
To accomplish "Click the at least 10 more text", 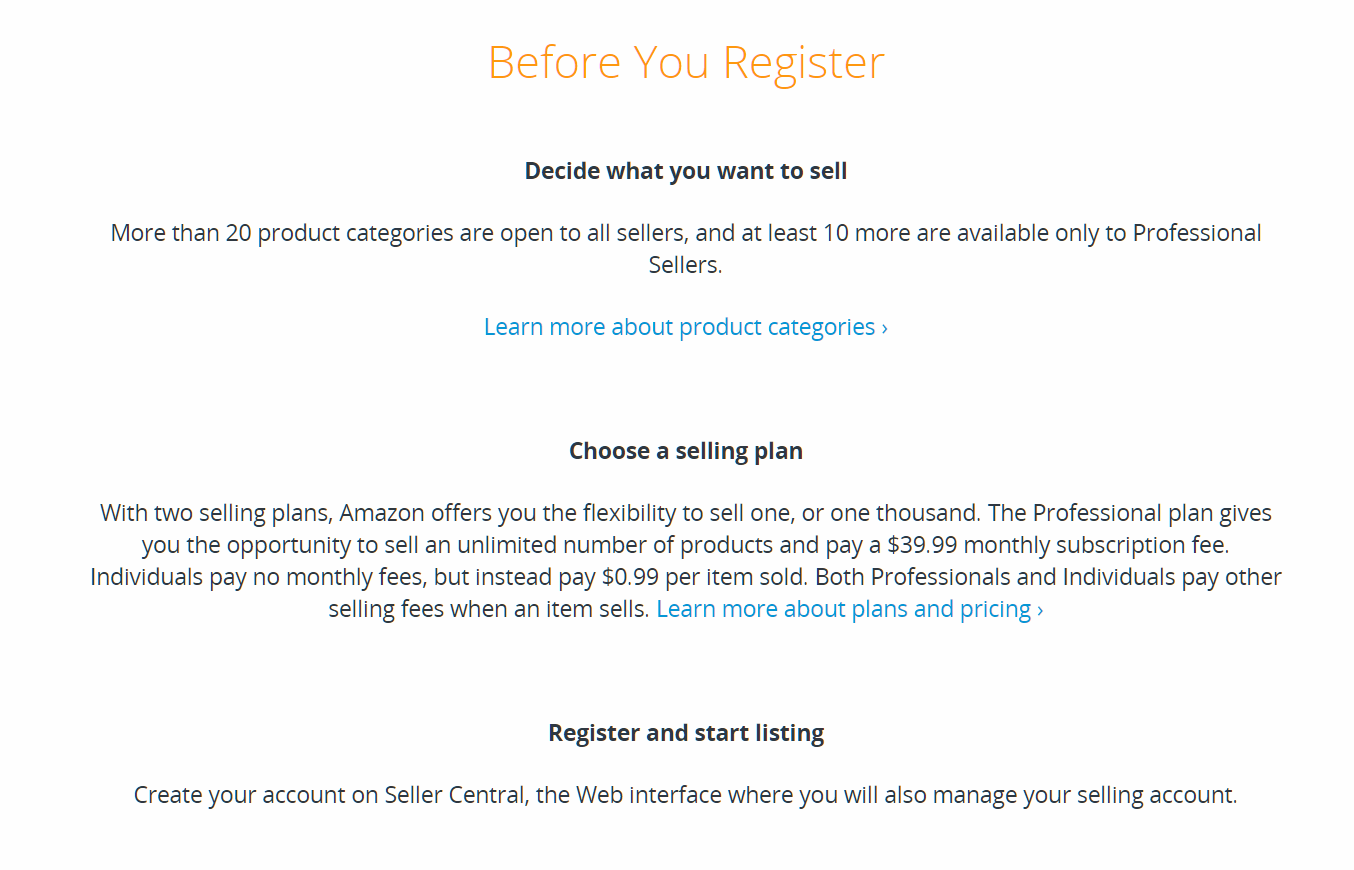I will click(794, 233).
